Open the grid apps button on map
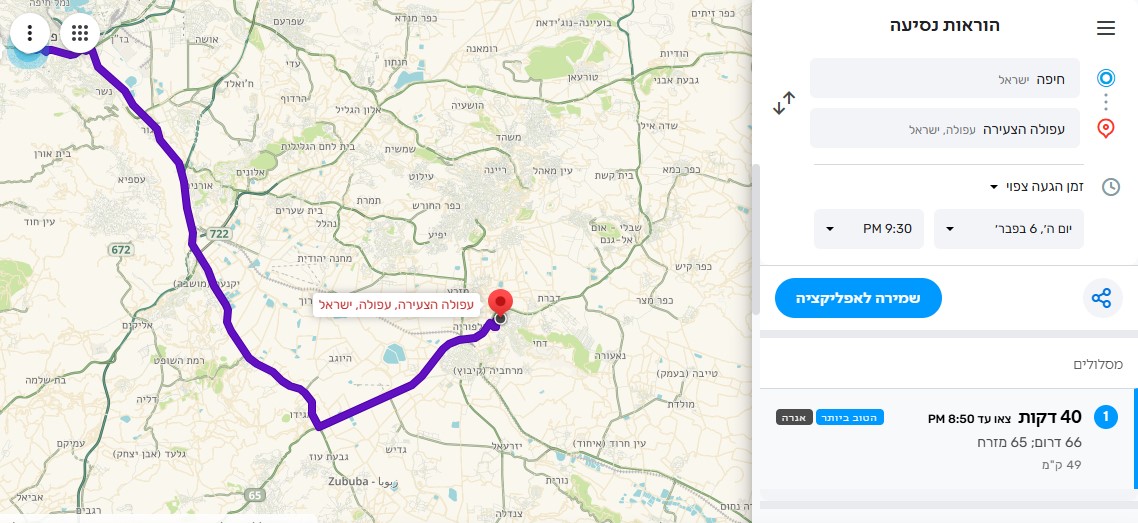 [x=80, y=33]
